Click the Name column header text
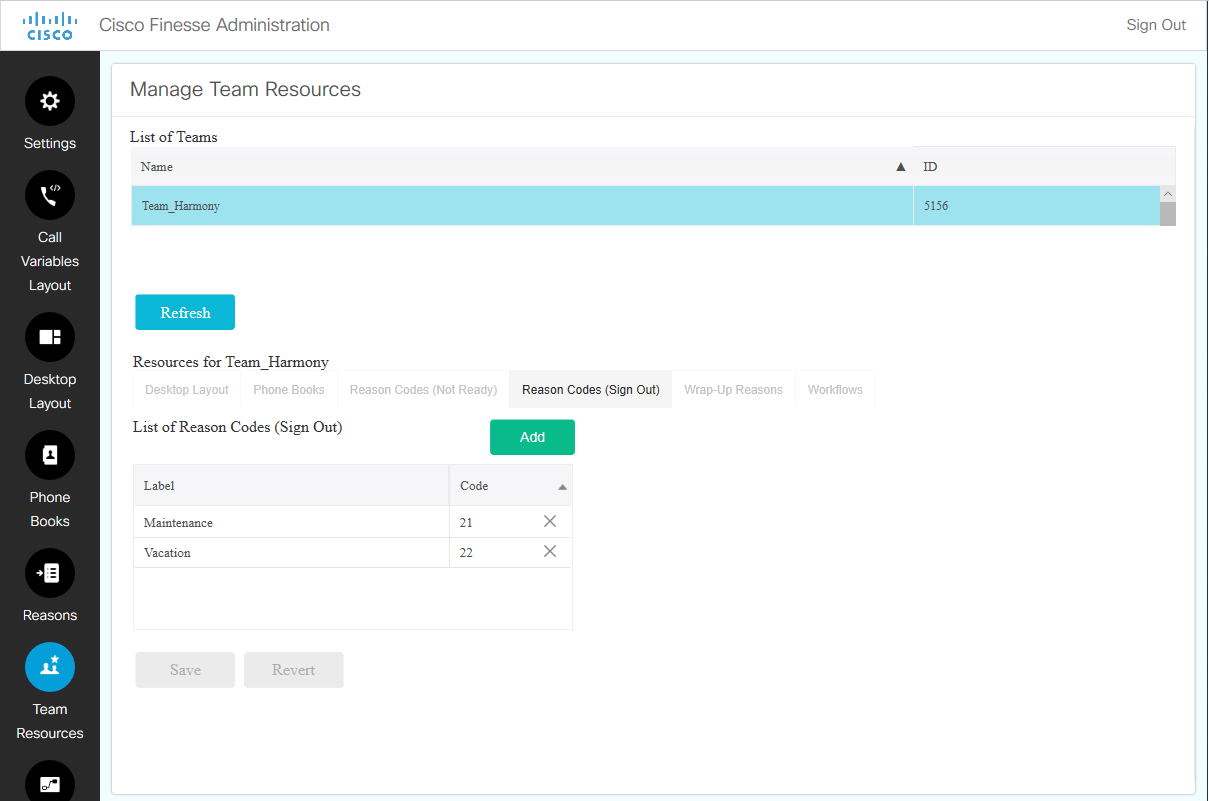Image resolution: width=1209 pixels, height=801 pixels. click(x=157, y=167)
